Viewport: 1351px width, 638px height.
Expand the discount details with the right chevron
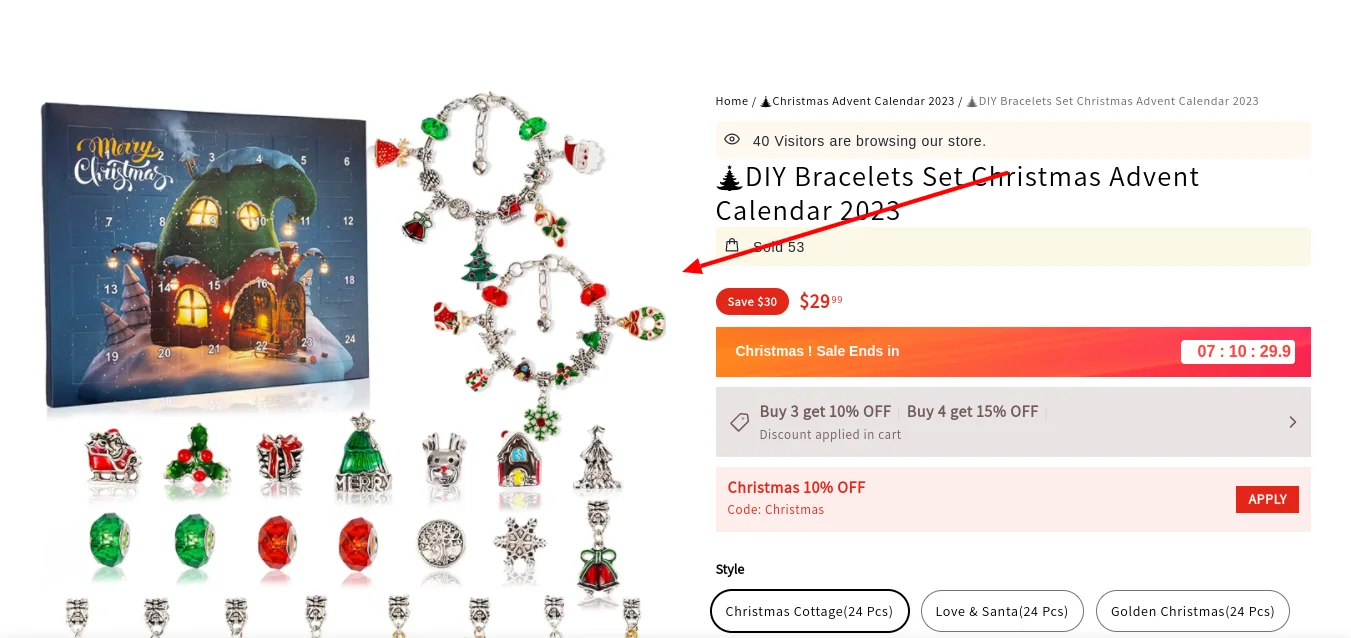(1292, 421)
